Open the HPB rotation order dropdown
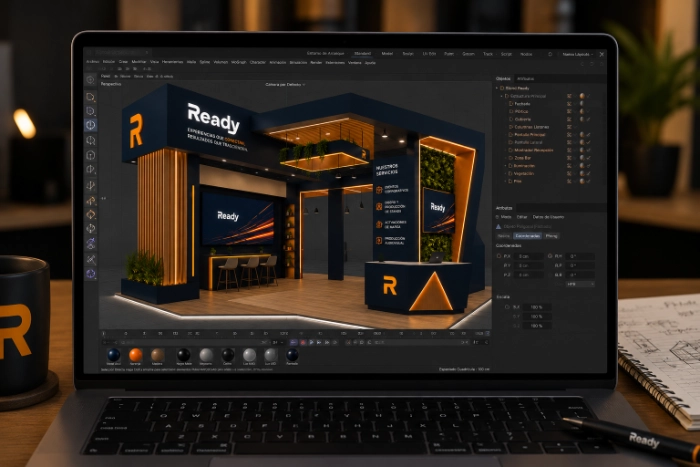The image size is (700, 467). coord(580,284)
